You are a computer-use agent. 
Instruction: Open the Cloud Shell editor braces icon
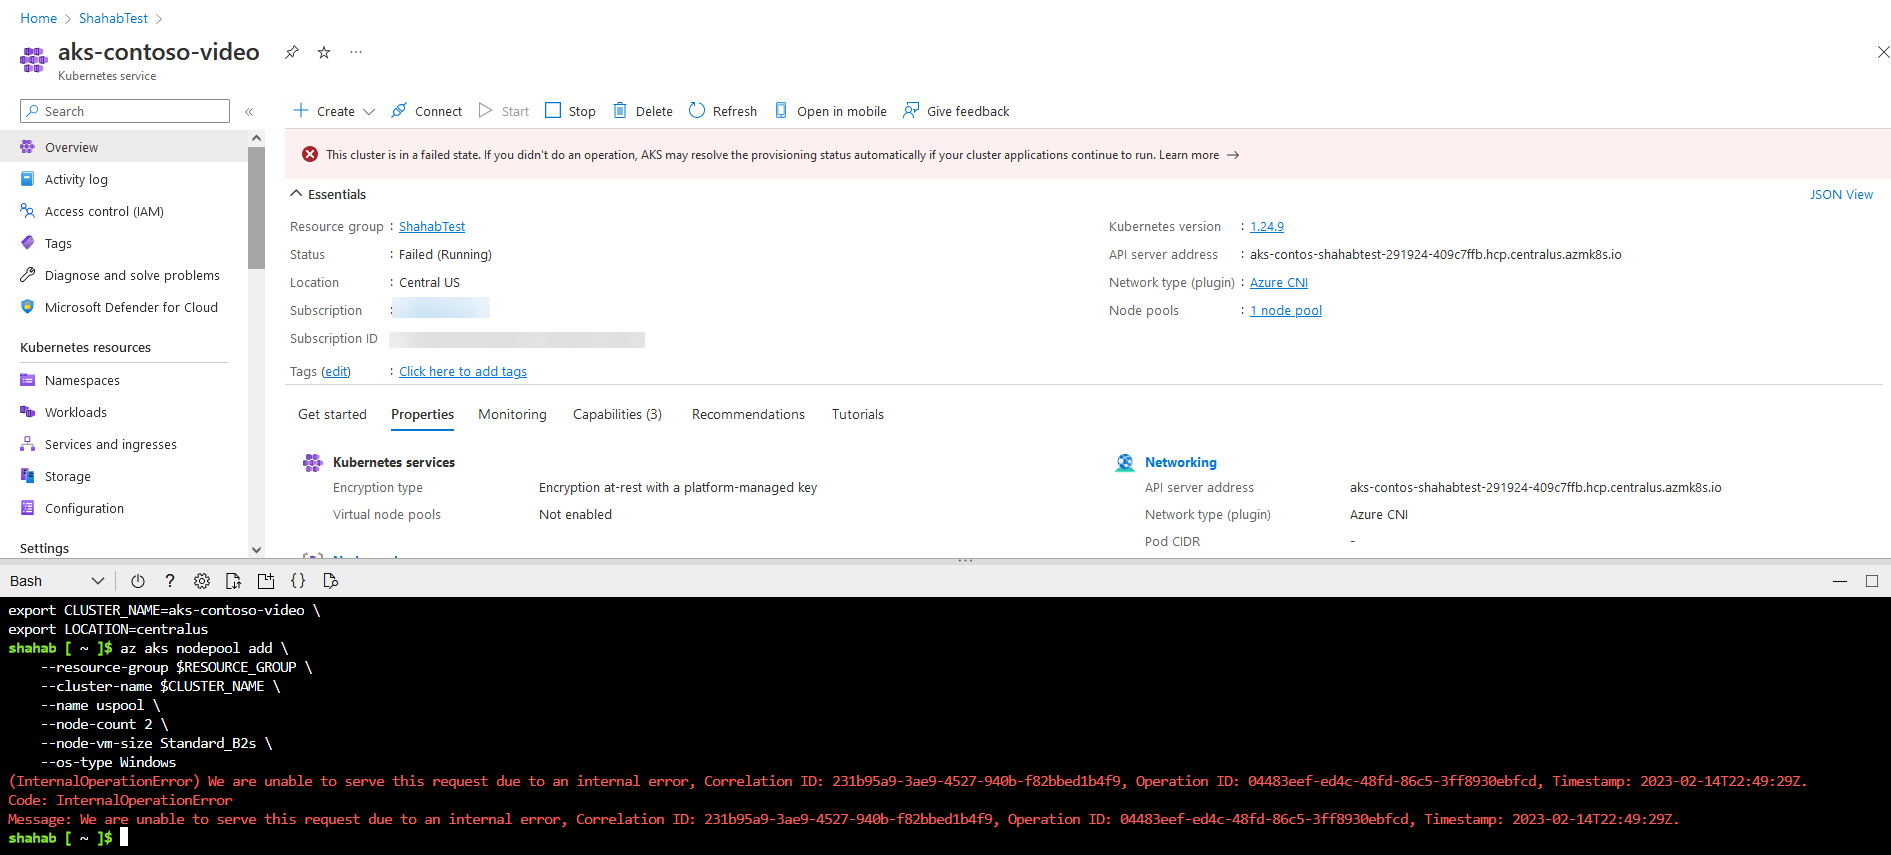(298, 581)
